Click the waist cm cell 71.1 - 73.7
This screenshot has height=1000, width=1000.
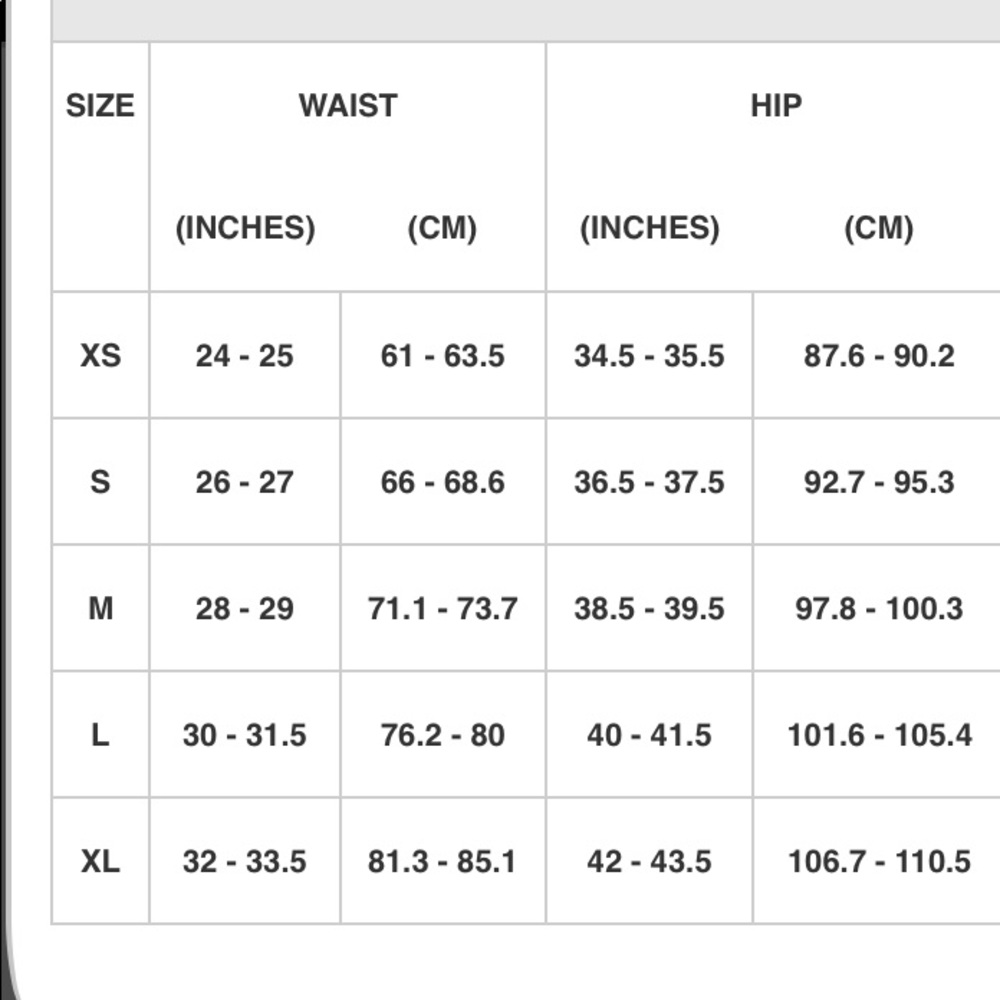(442, 608)
